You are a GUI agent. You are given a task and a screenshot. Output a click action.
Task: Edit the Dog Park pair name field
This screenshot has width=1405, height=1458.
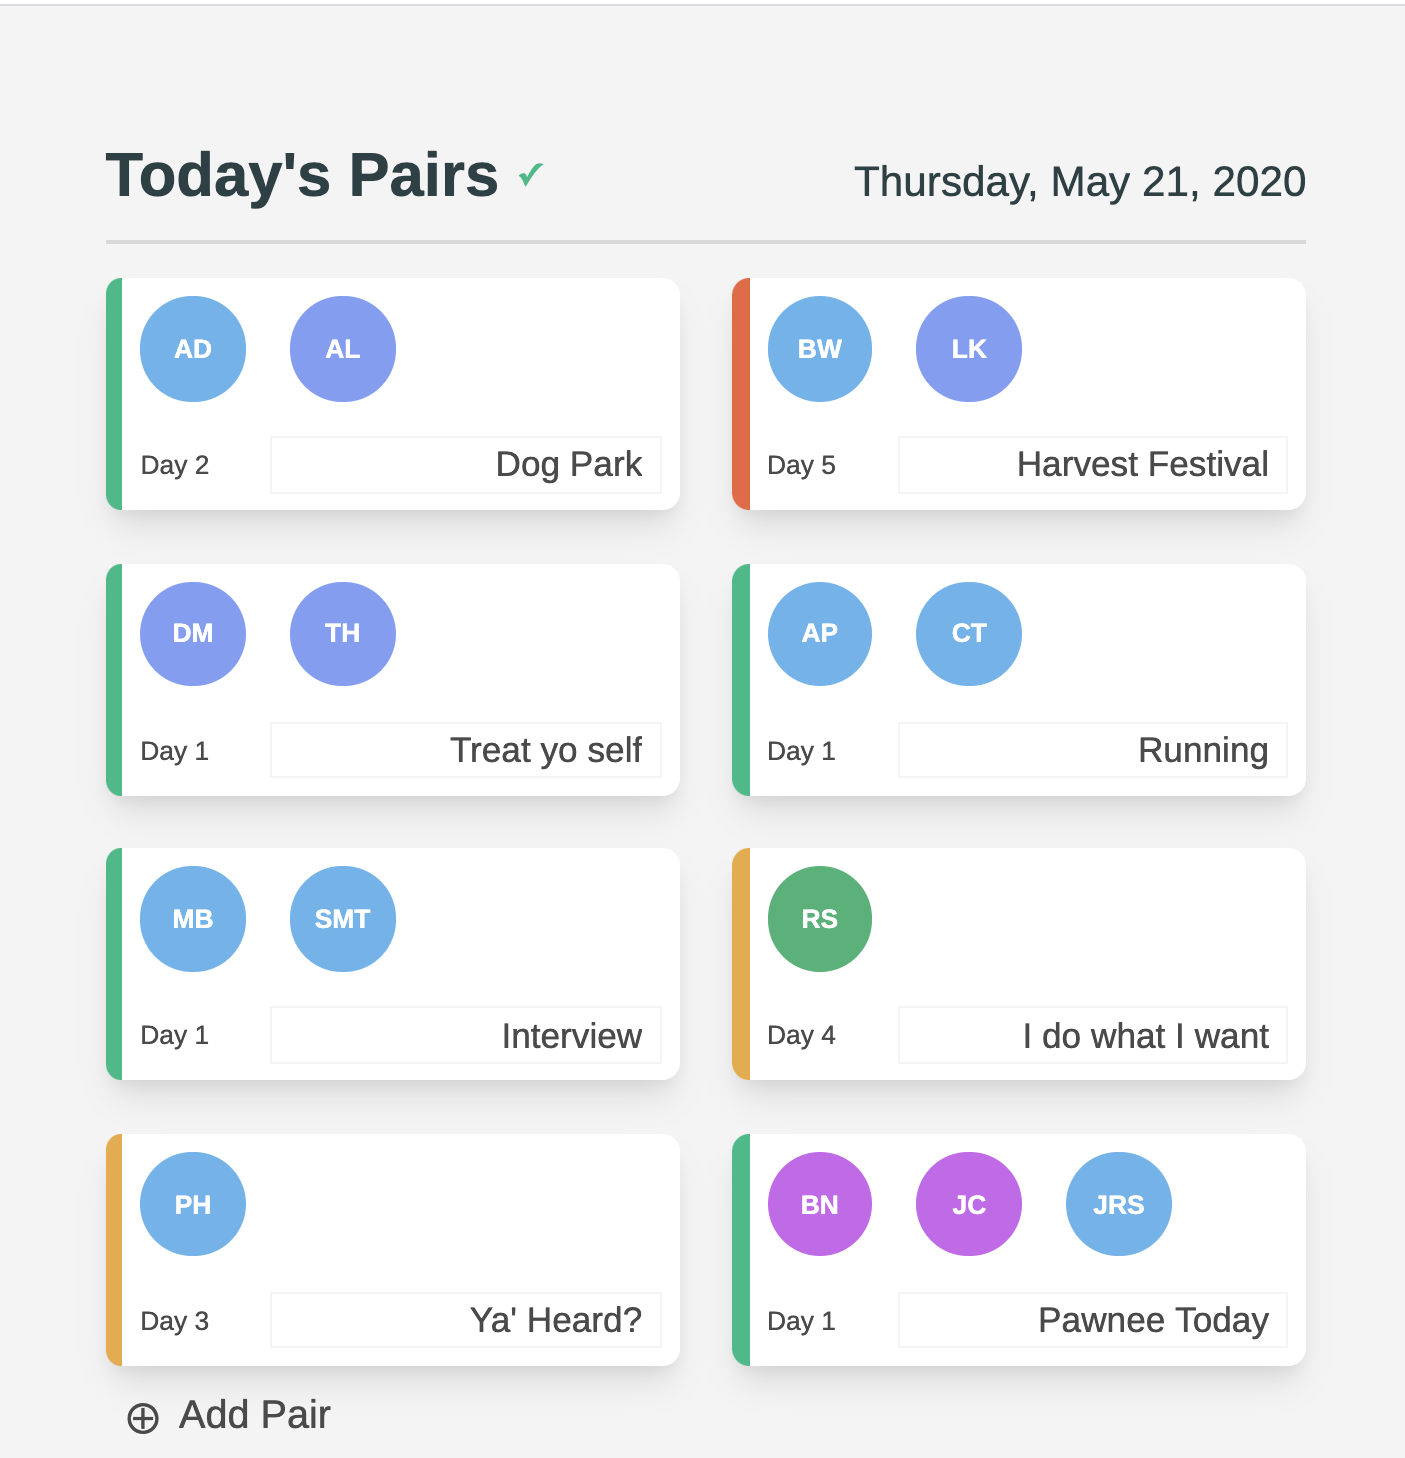(x=466, y=465)
